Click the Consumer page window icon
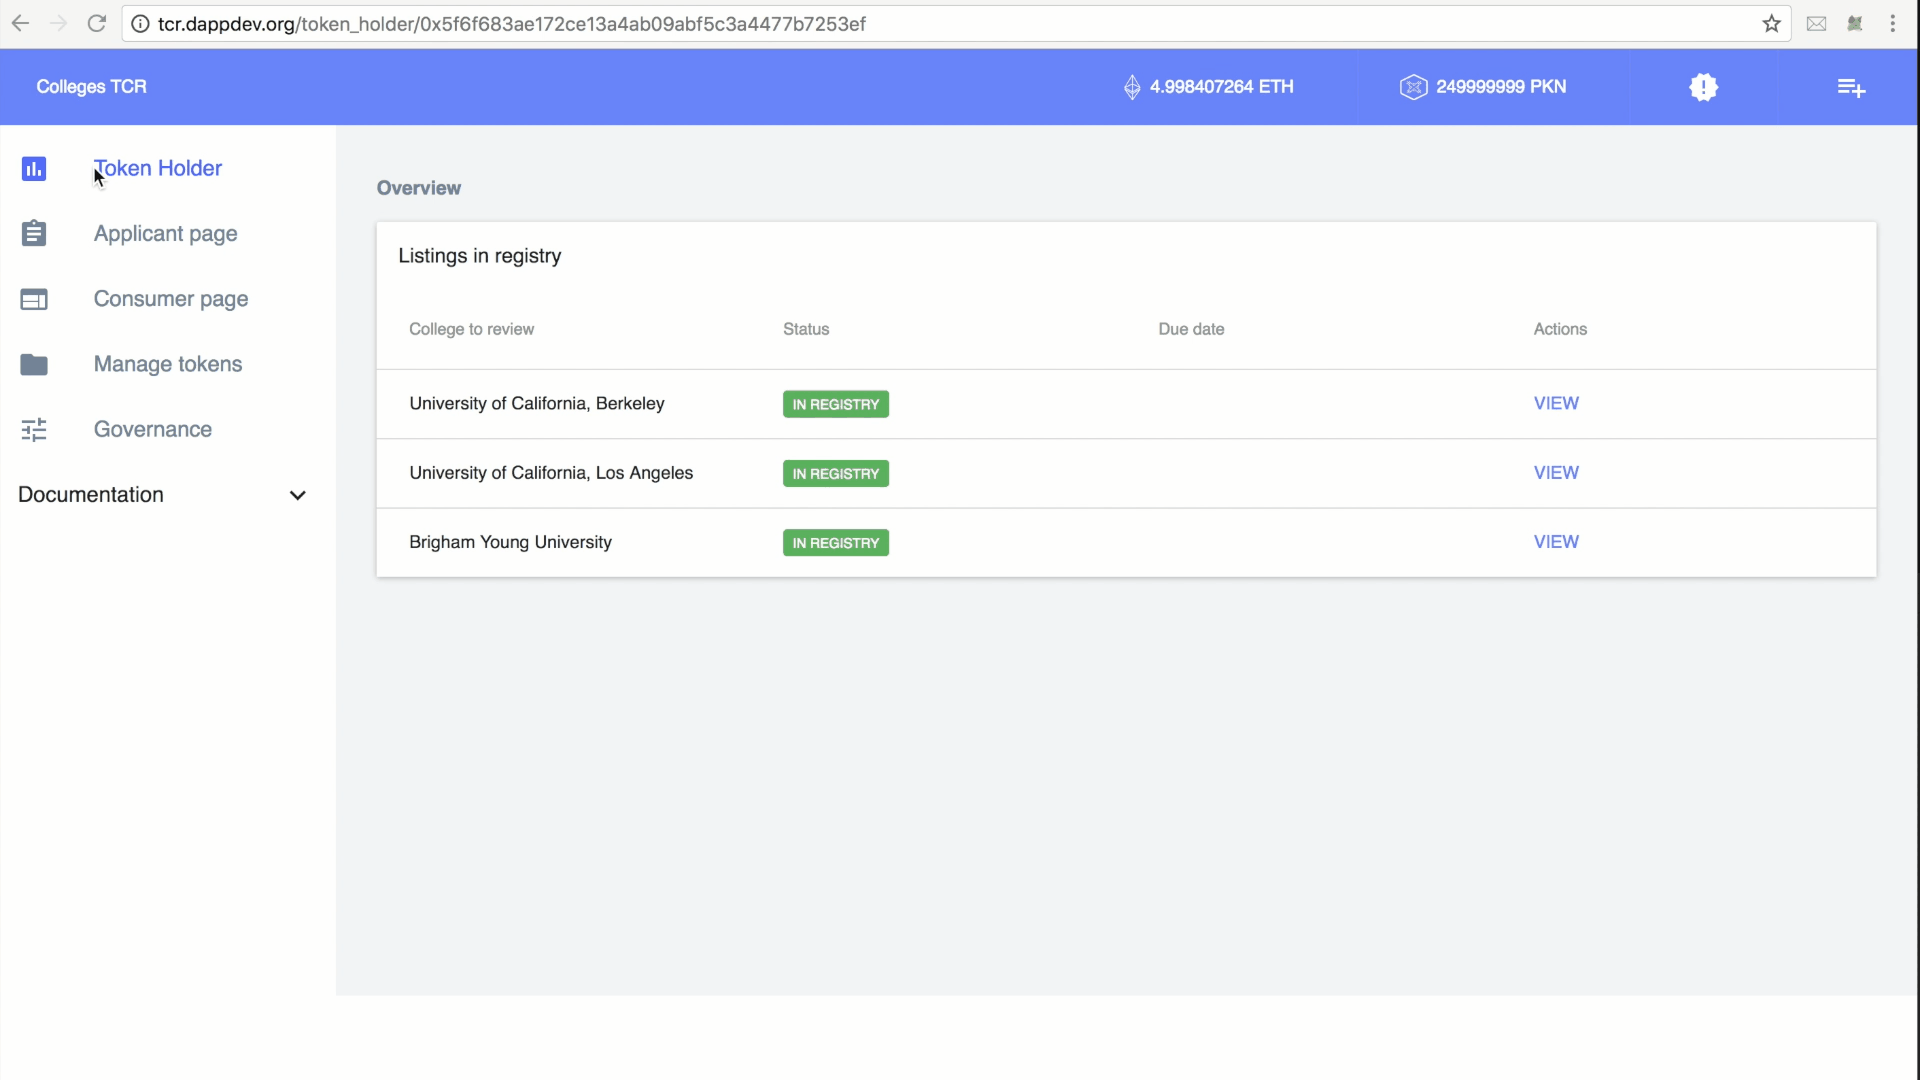 (34, 299)
